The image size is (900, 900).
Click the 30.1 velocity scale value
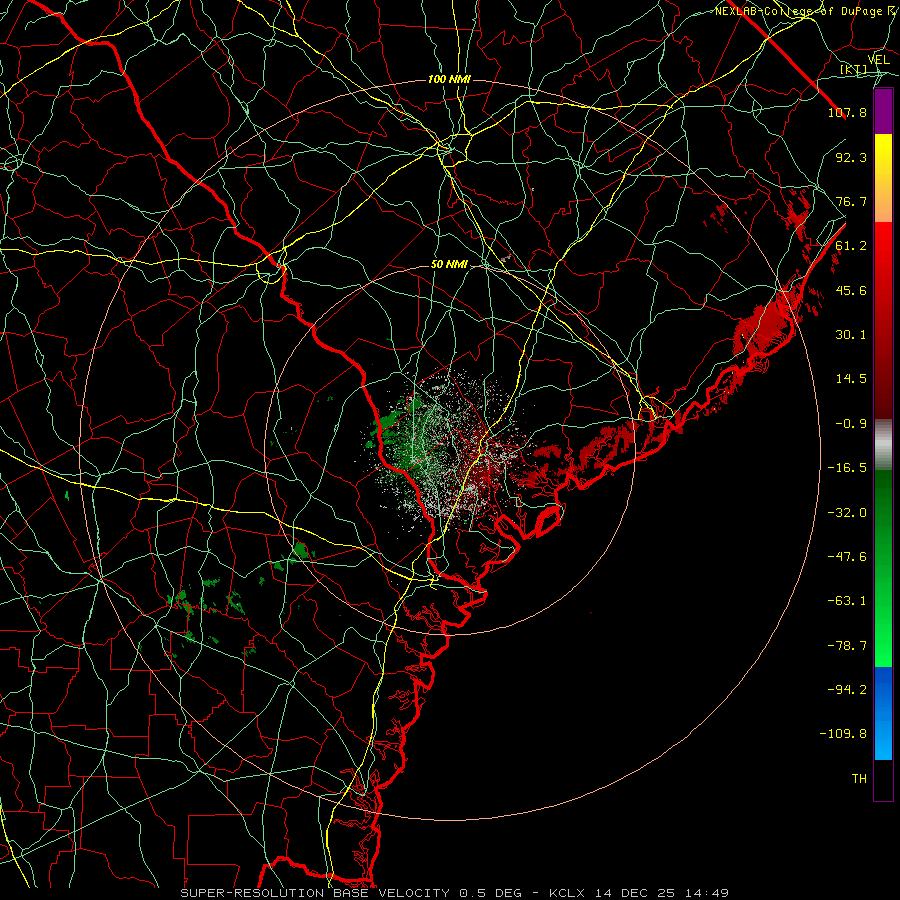(851, 335)
